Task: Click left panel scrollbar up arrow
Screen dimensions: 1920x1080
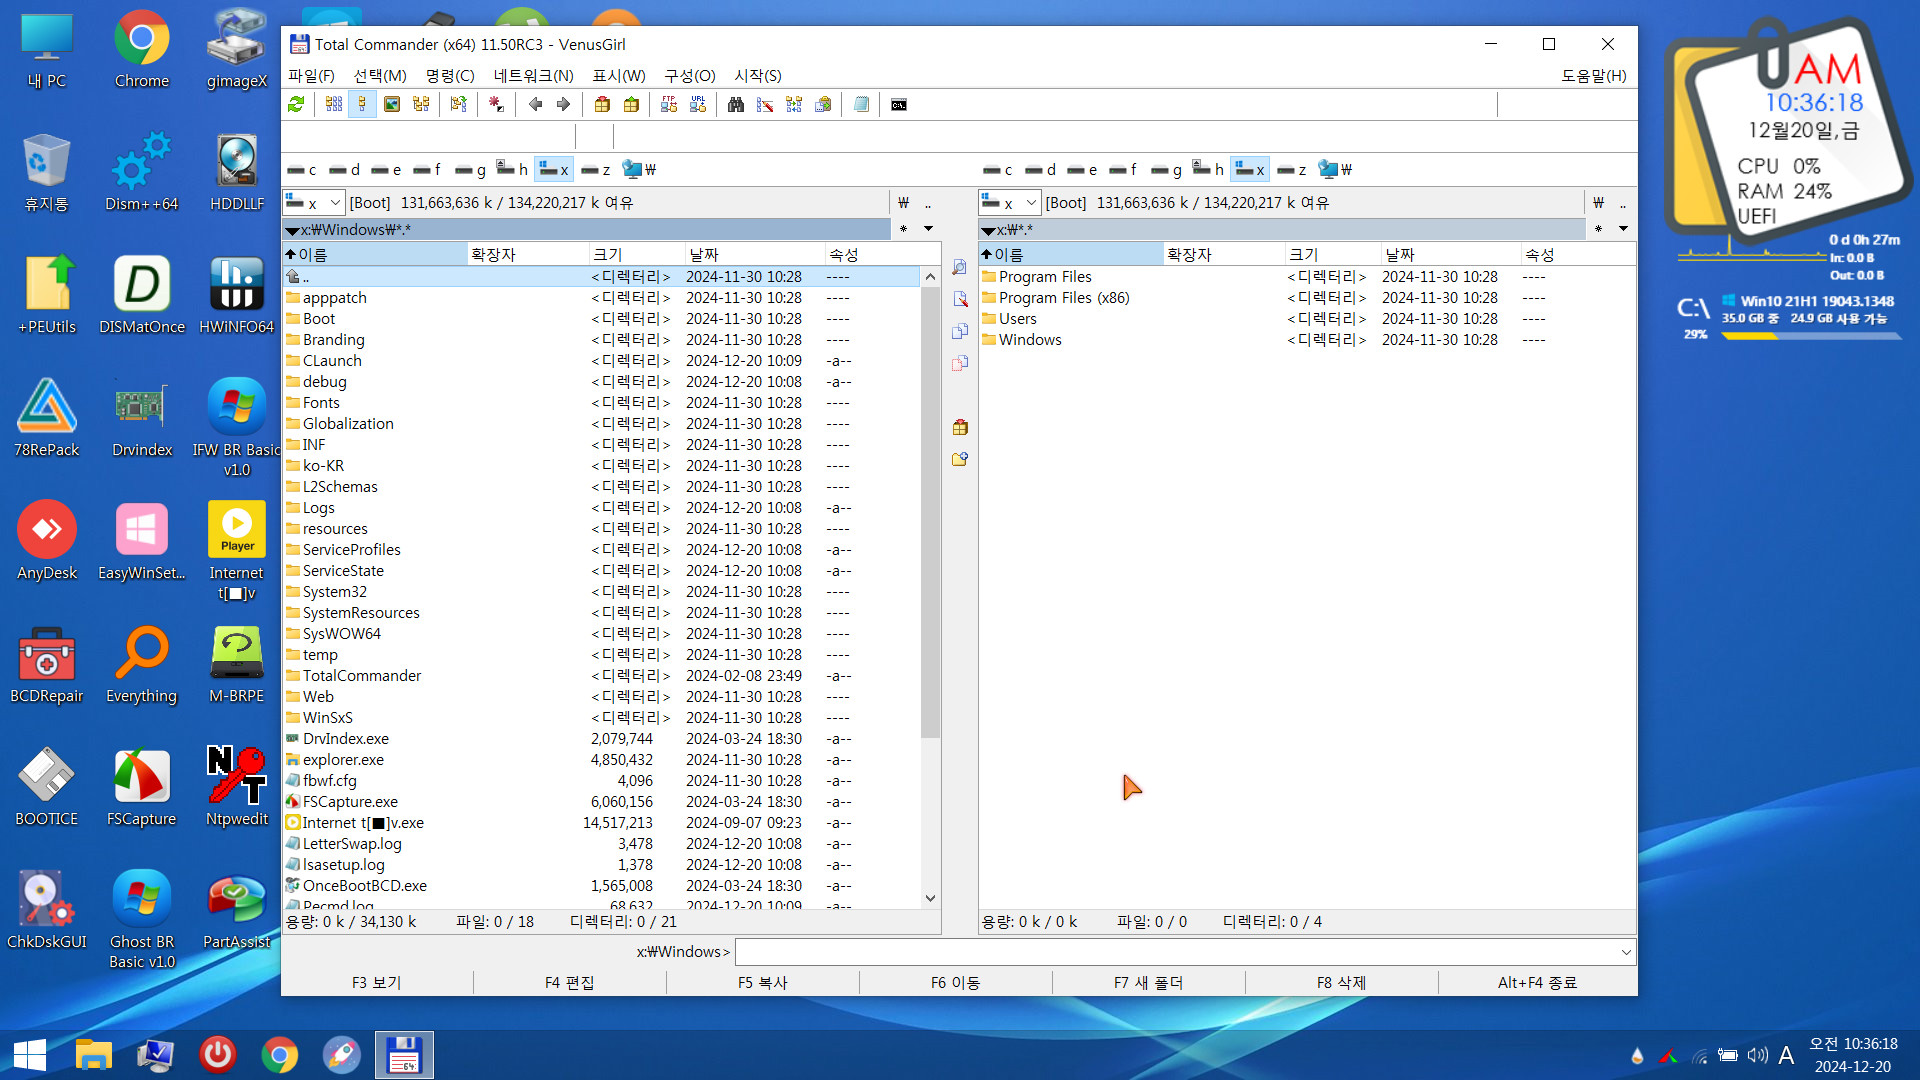Action: coord(930,277)
